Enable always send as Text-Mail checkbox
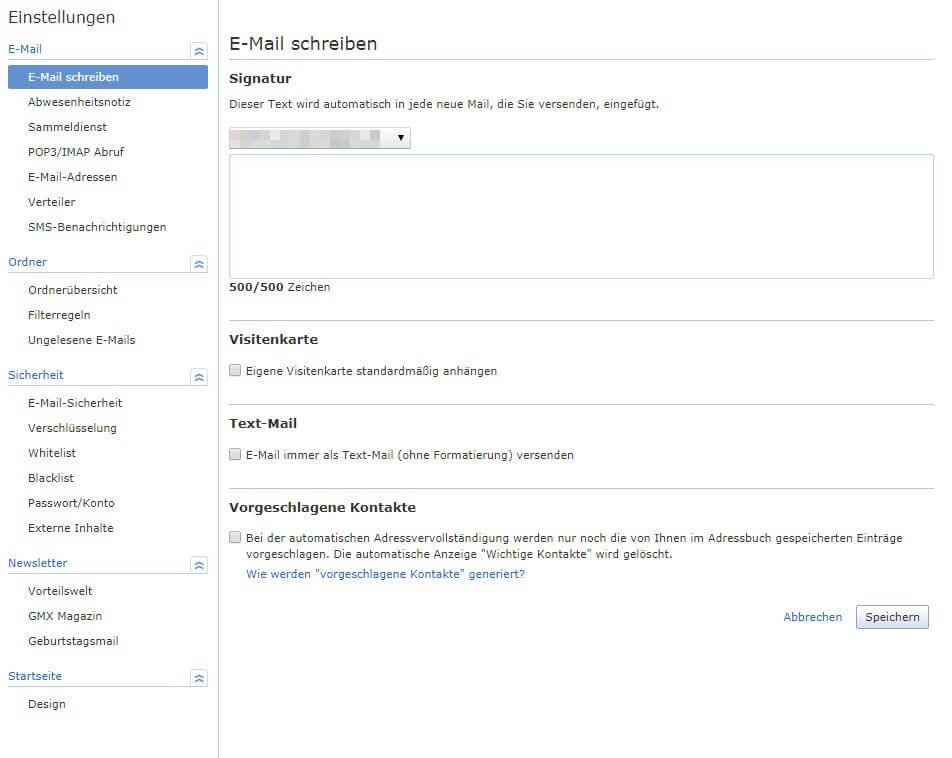952x758 pixels. [235, 454]
